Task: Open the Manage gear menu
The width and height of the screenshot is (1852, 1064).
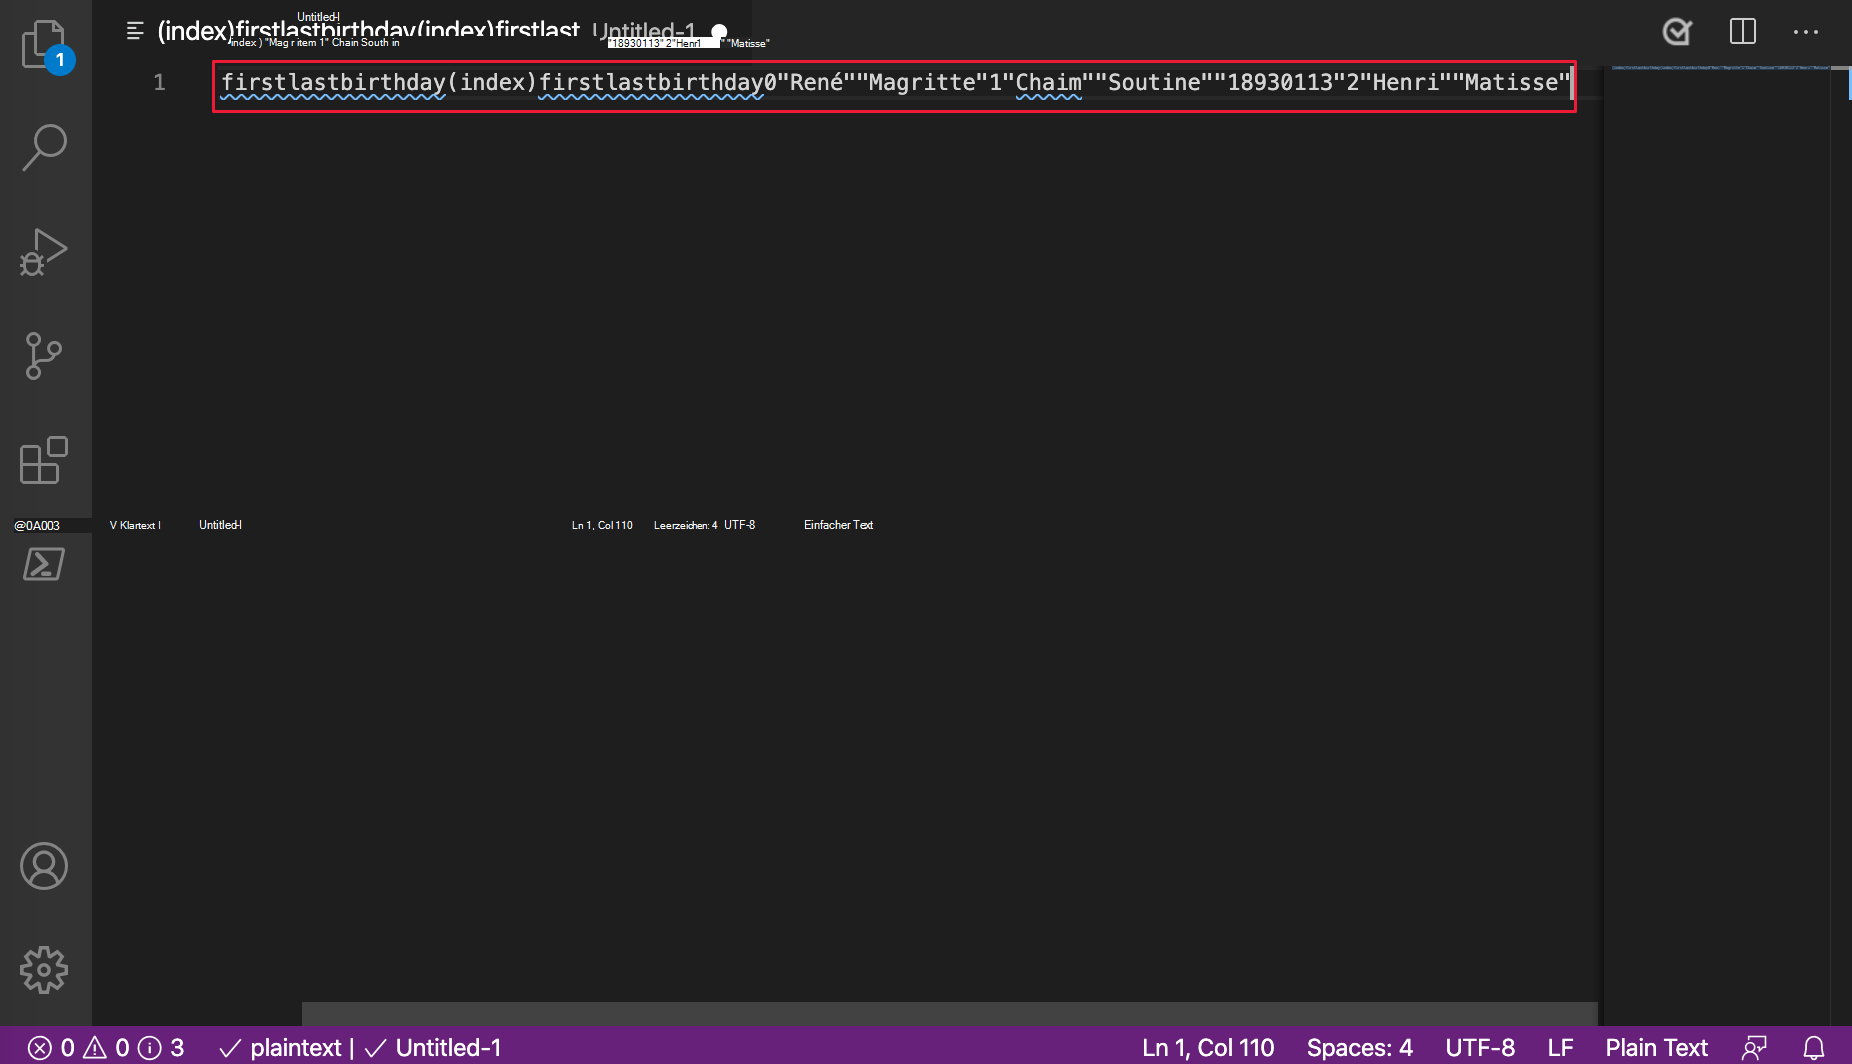Action: [44, 970]
